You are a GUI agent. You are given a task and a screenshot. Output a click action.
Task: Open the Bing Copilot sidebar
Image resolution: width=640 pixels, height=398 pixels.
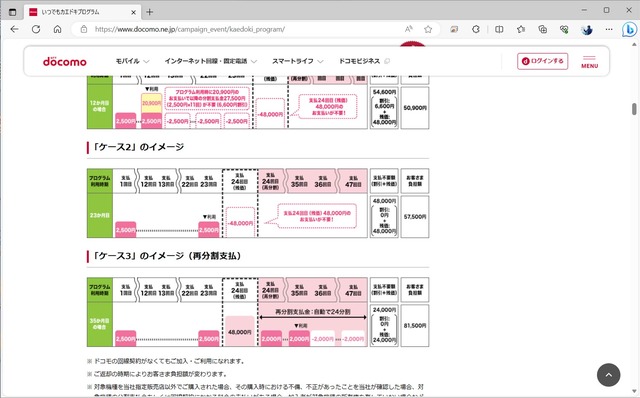[x=629, y=29]
